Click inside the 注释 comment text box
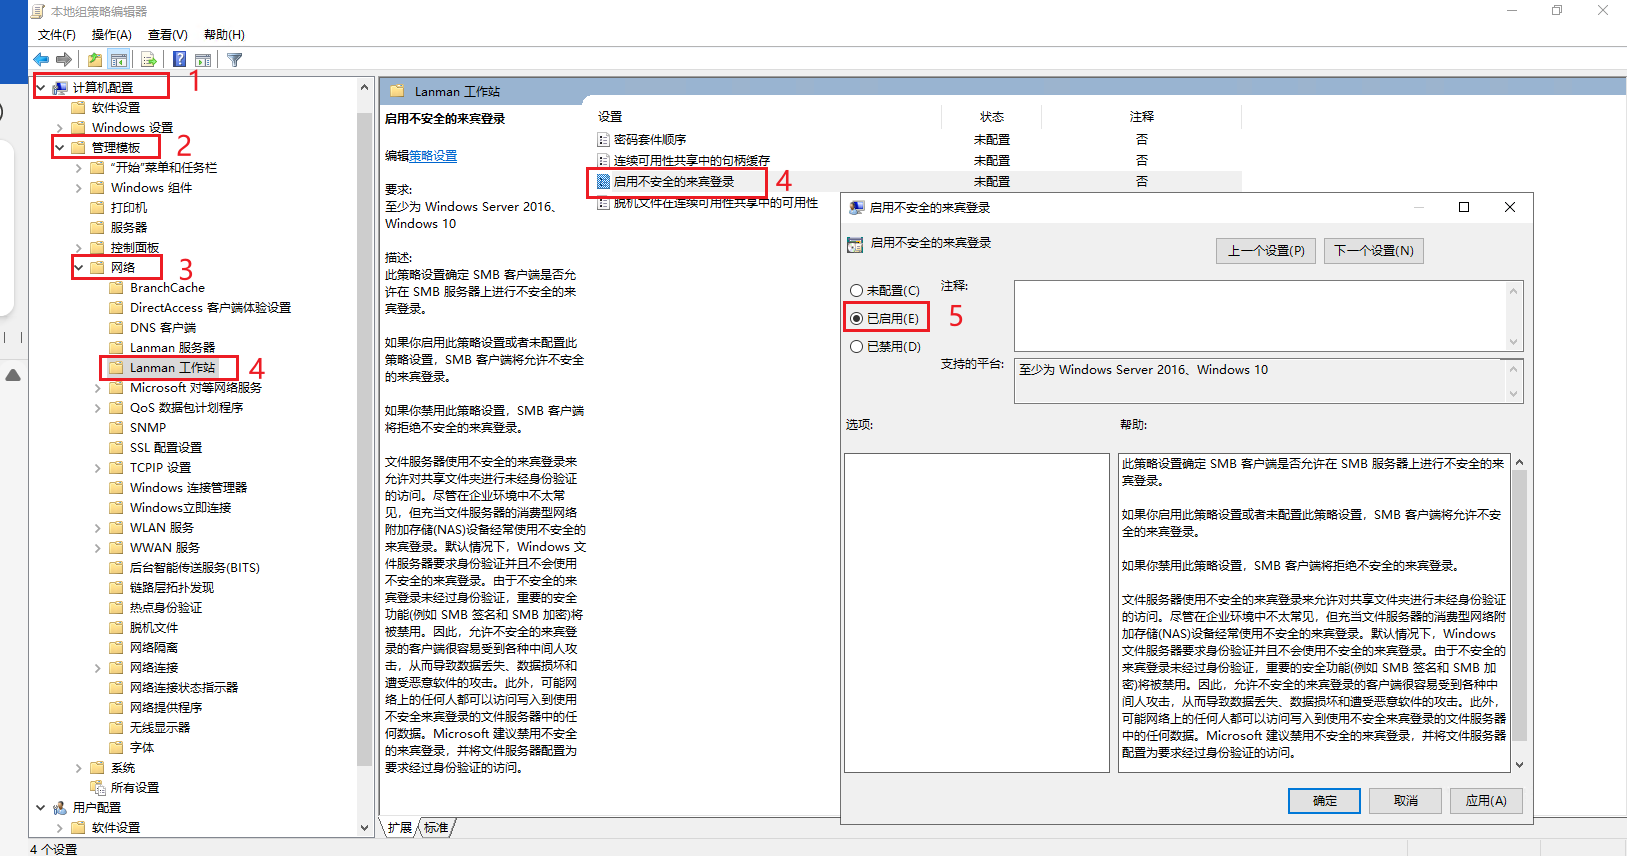 [1260, 316]
